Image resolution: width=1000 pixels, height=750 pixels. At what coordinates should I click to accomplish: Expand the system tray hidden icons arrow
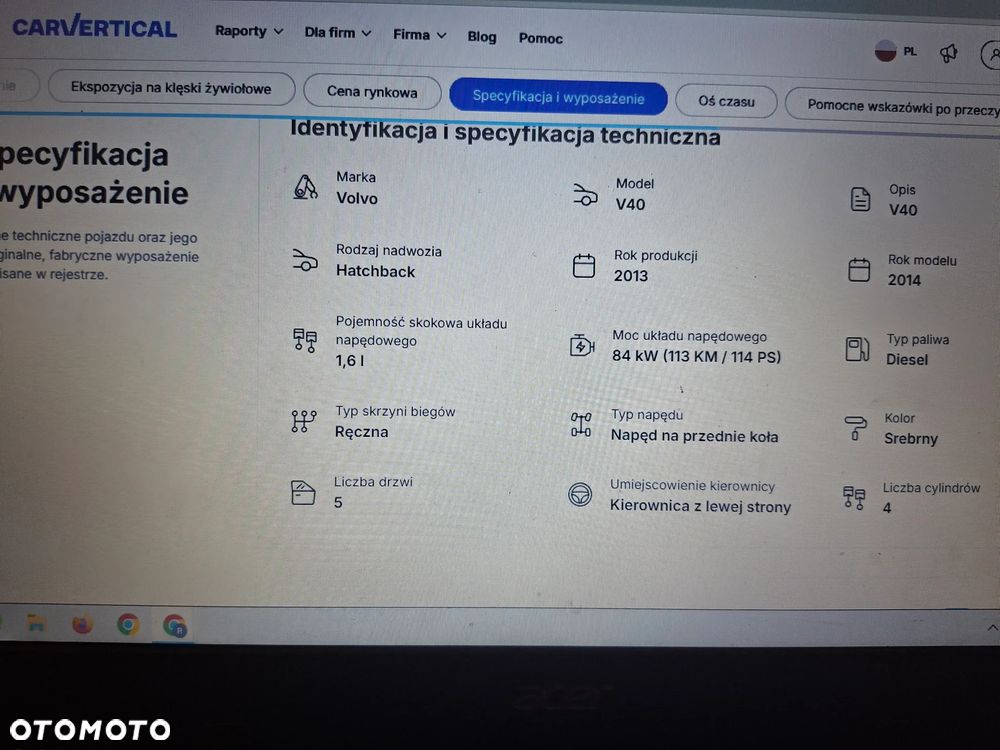[x=992, y=628]
